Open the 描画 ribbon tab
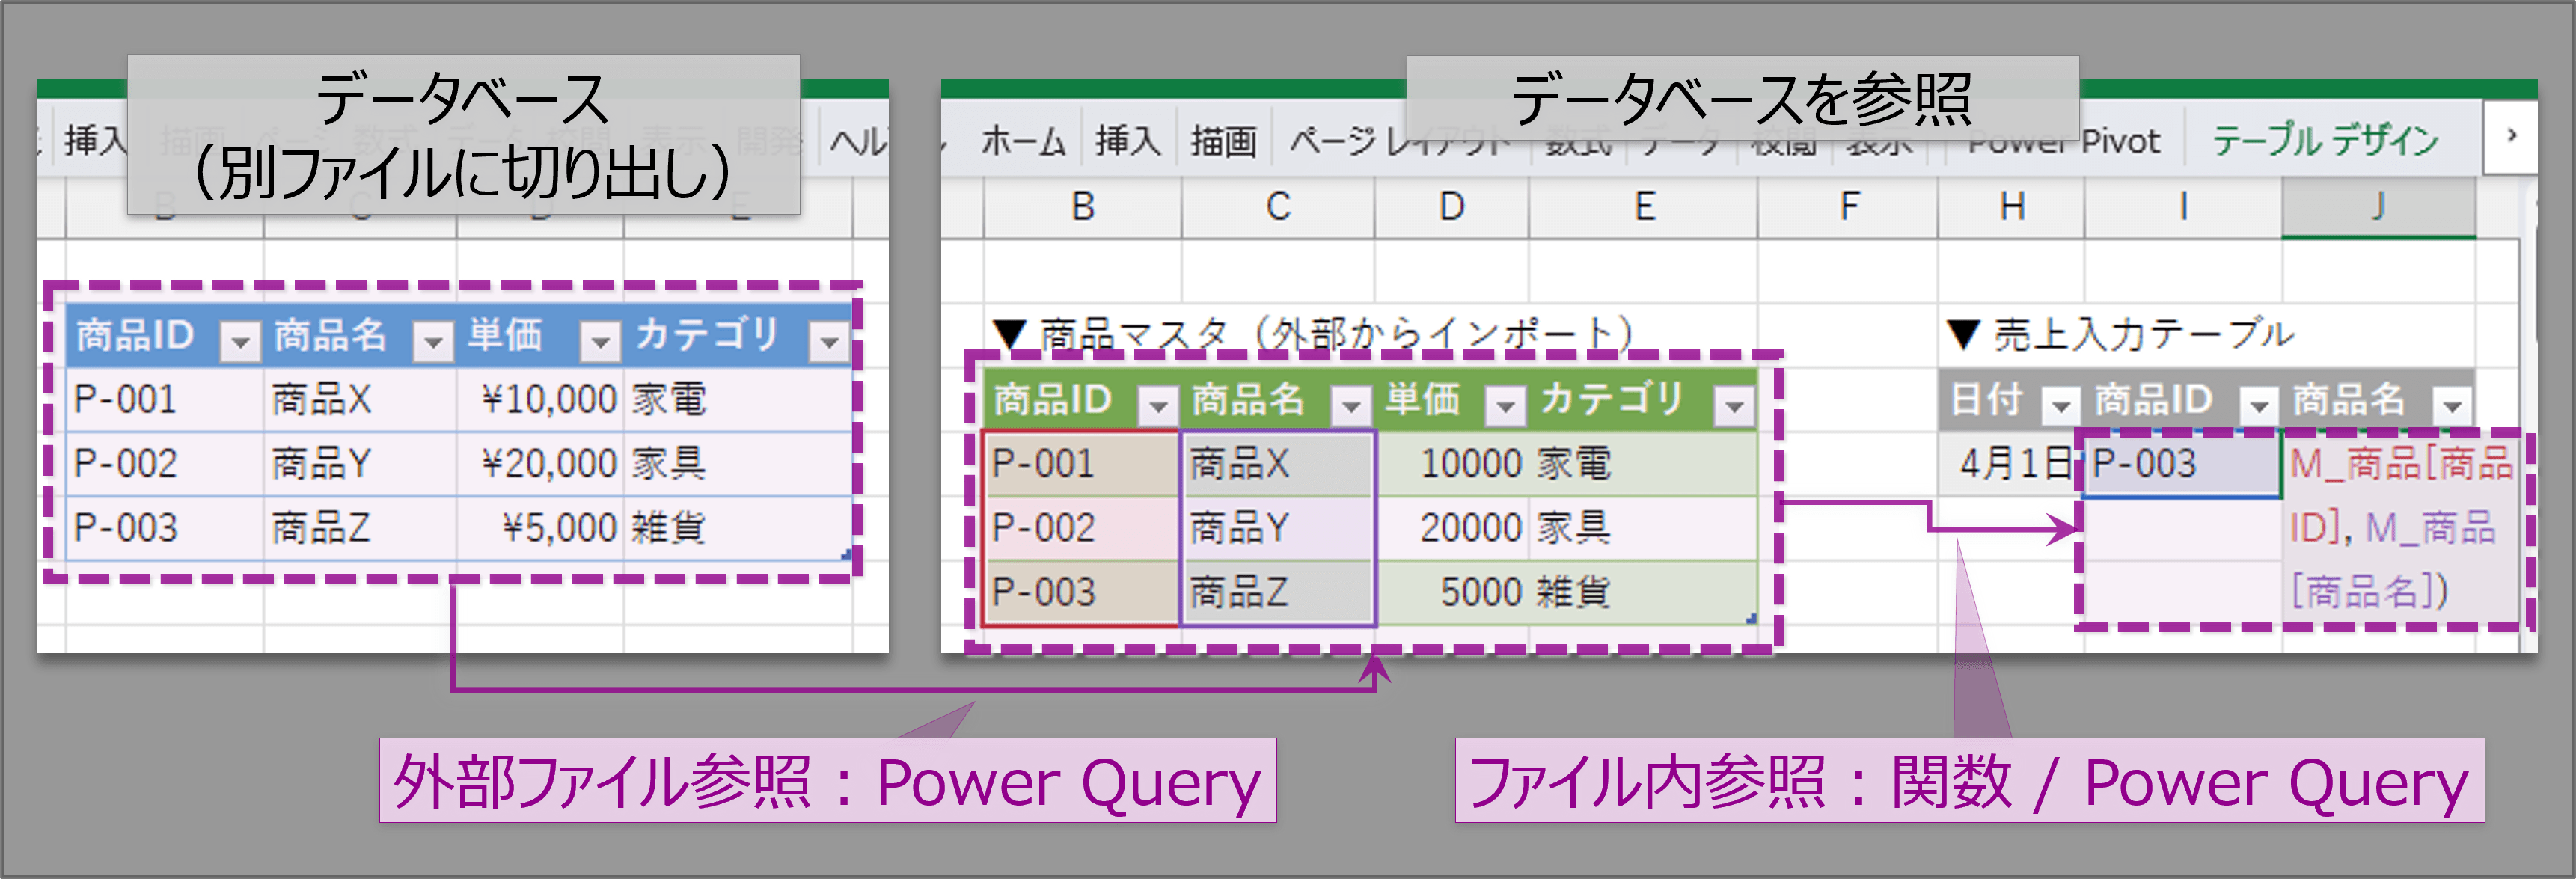 (1224, 141)
